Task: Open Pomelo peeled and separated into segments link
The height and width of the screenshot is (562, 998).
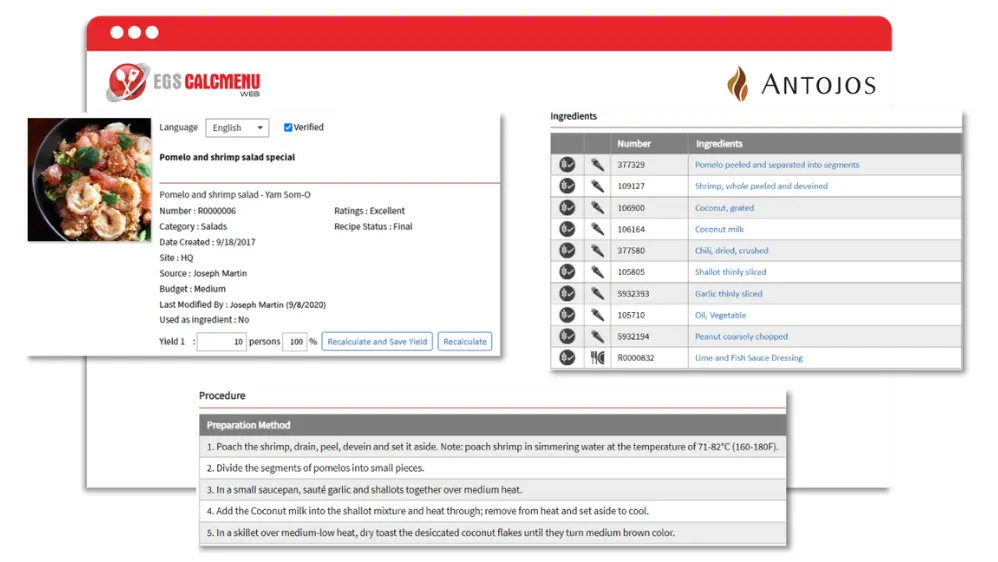Action: [777, 165]
